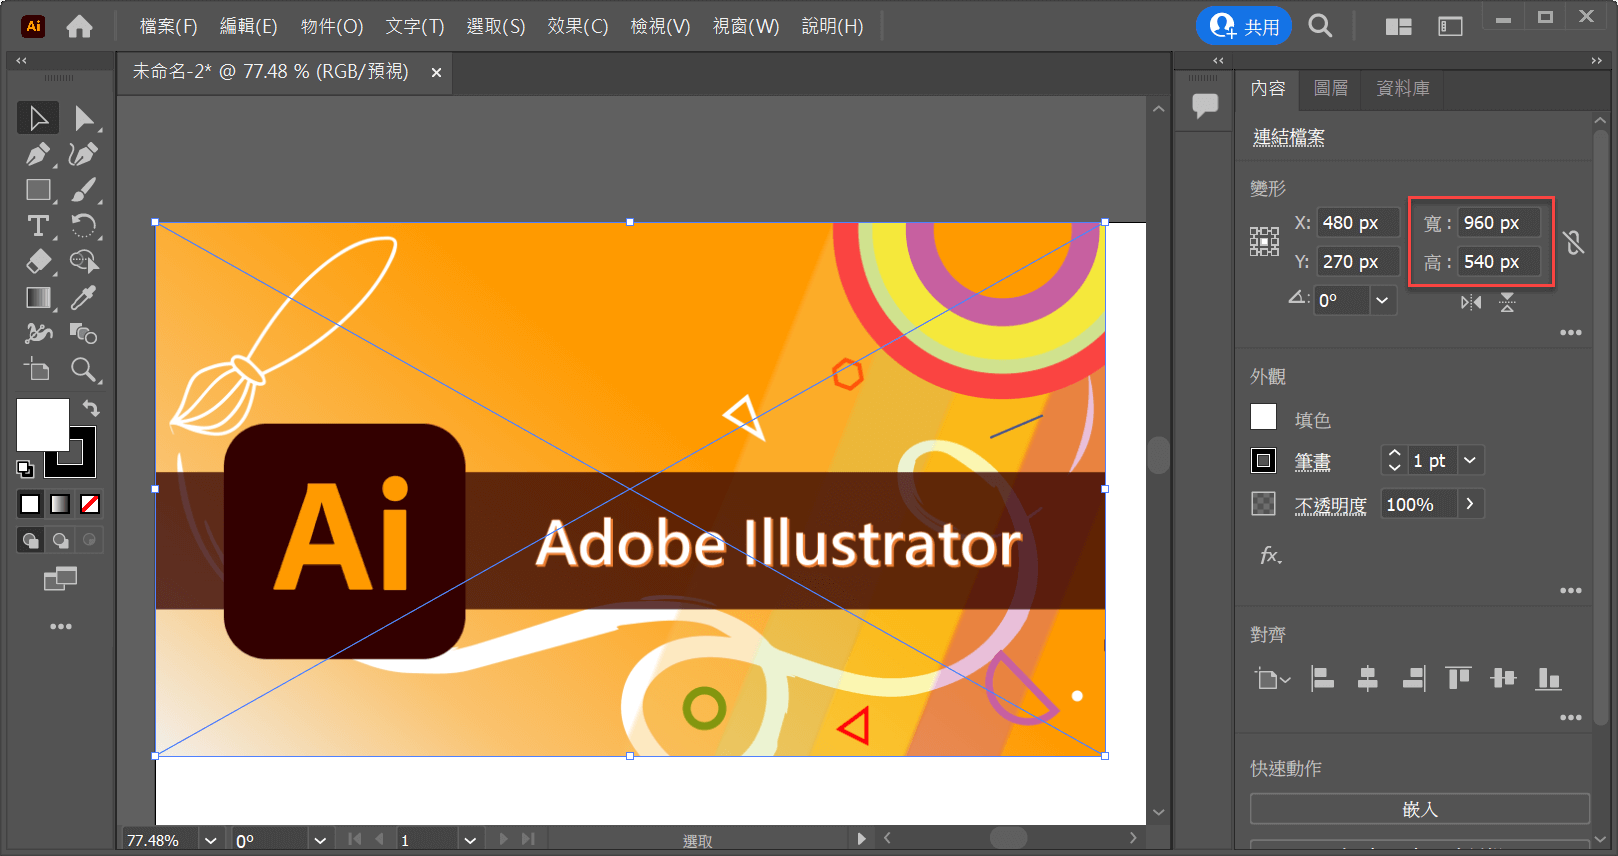The height and width of the screenshot is (856, 1618).
Task: Set color mode to Gradient
Action: pos(60,504)
